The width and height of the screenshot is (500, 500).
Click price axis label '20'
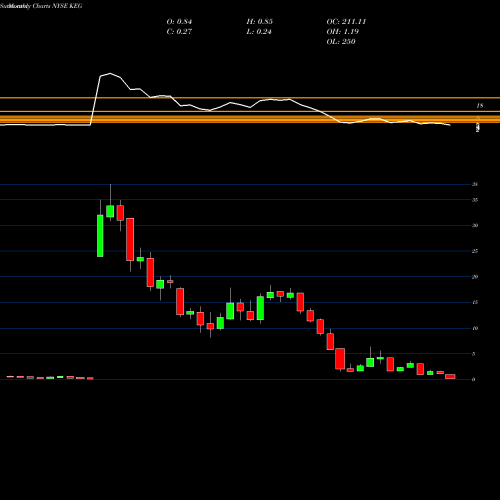click(x=475, y=277)
